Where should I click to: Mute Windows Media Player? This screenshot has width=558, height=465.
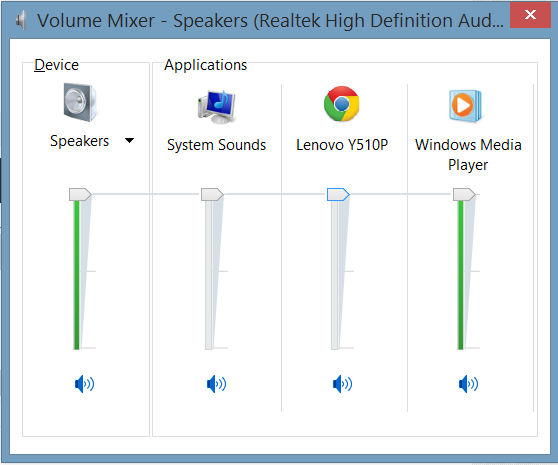point(468,384)
